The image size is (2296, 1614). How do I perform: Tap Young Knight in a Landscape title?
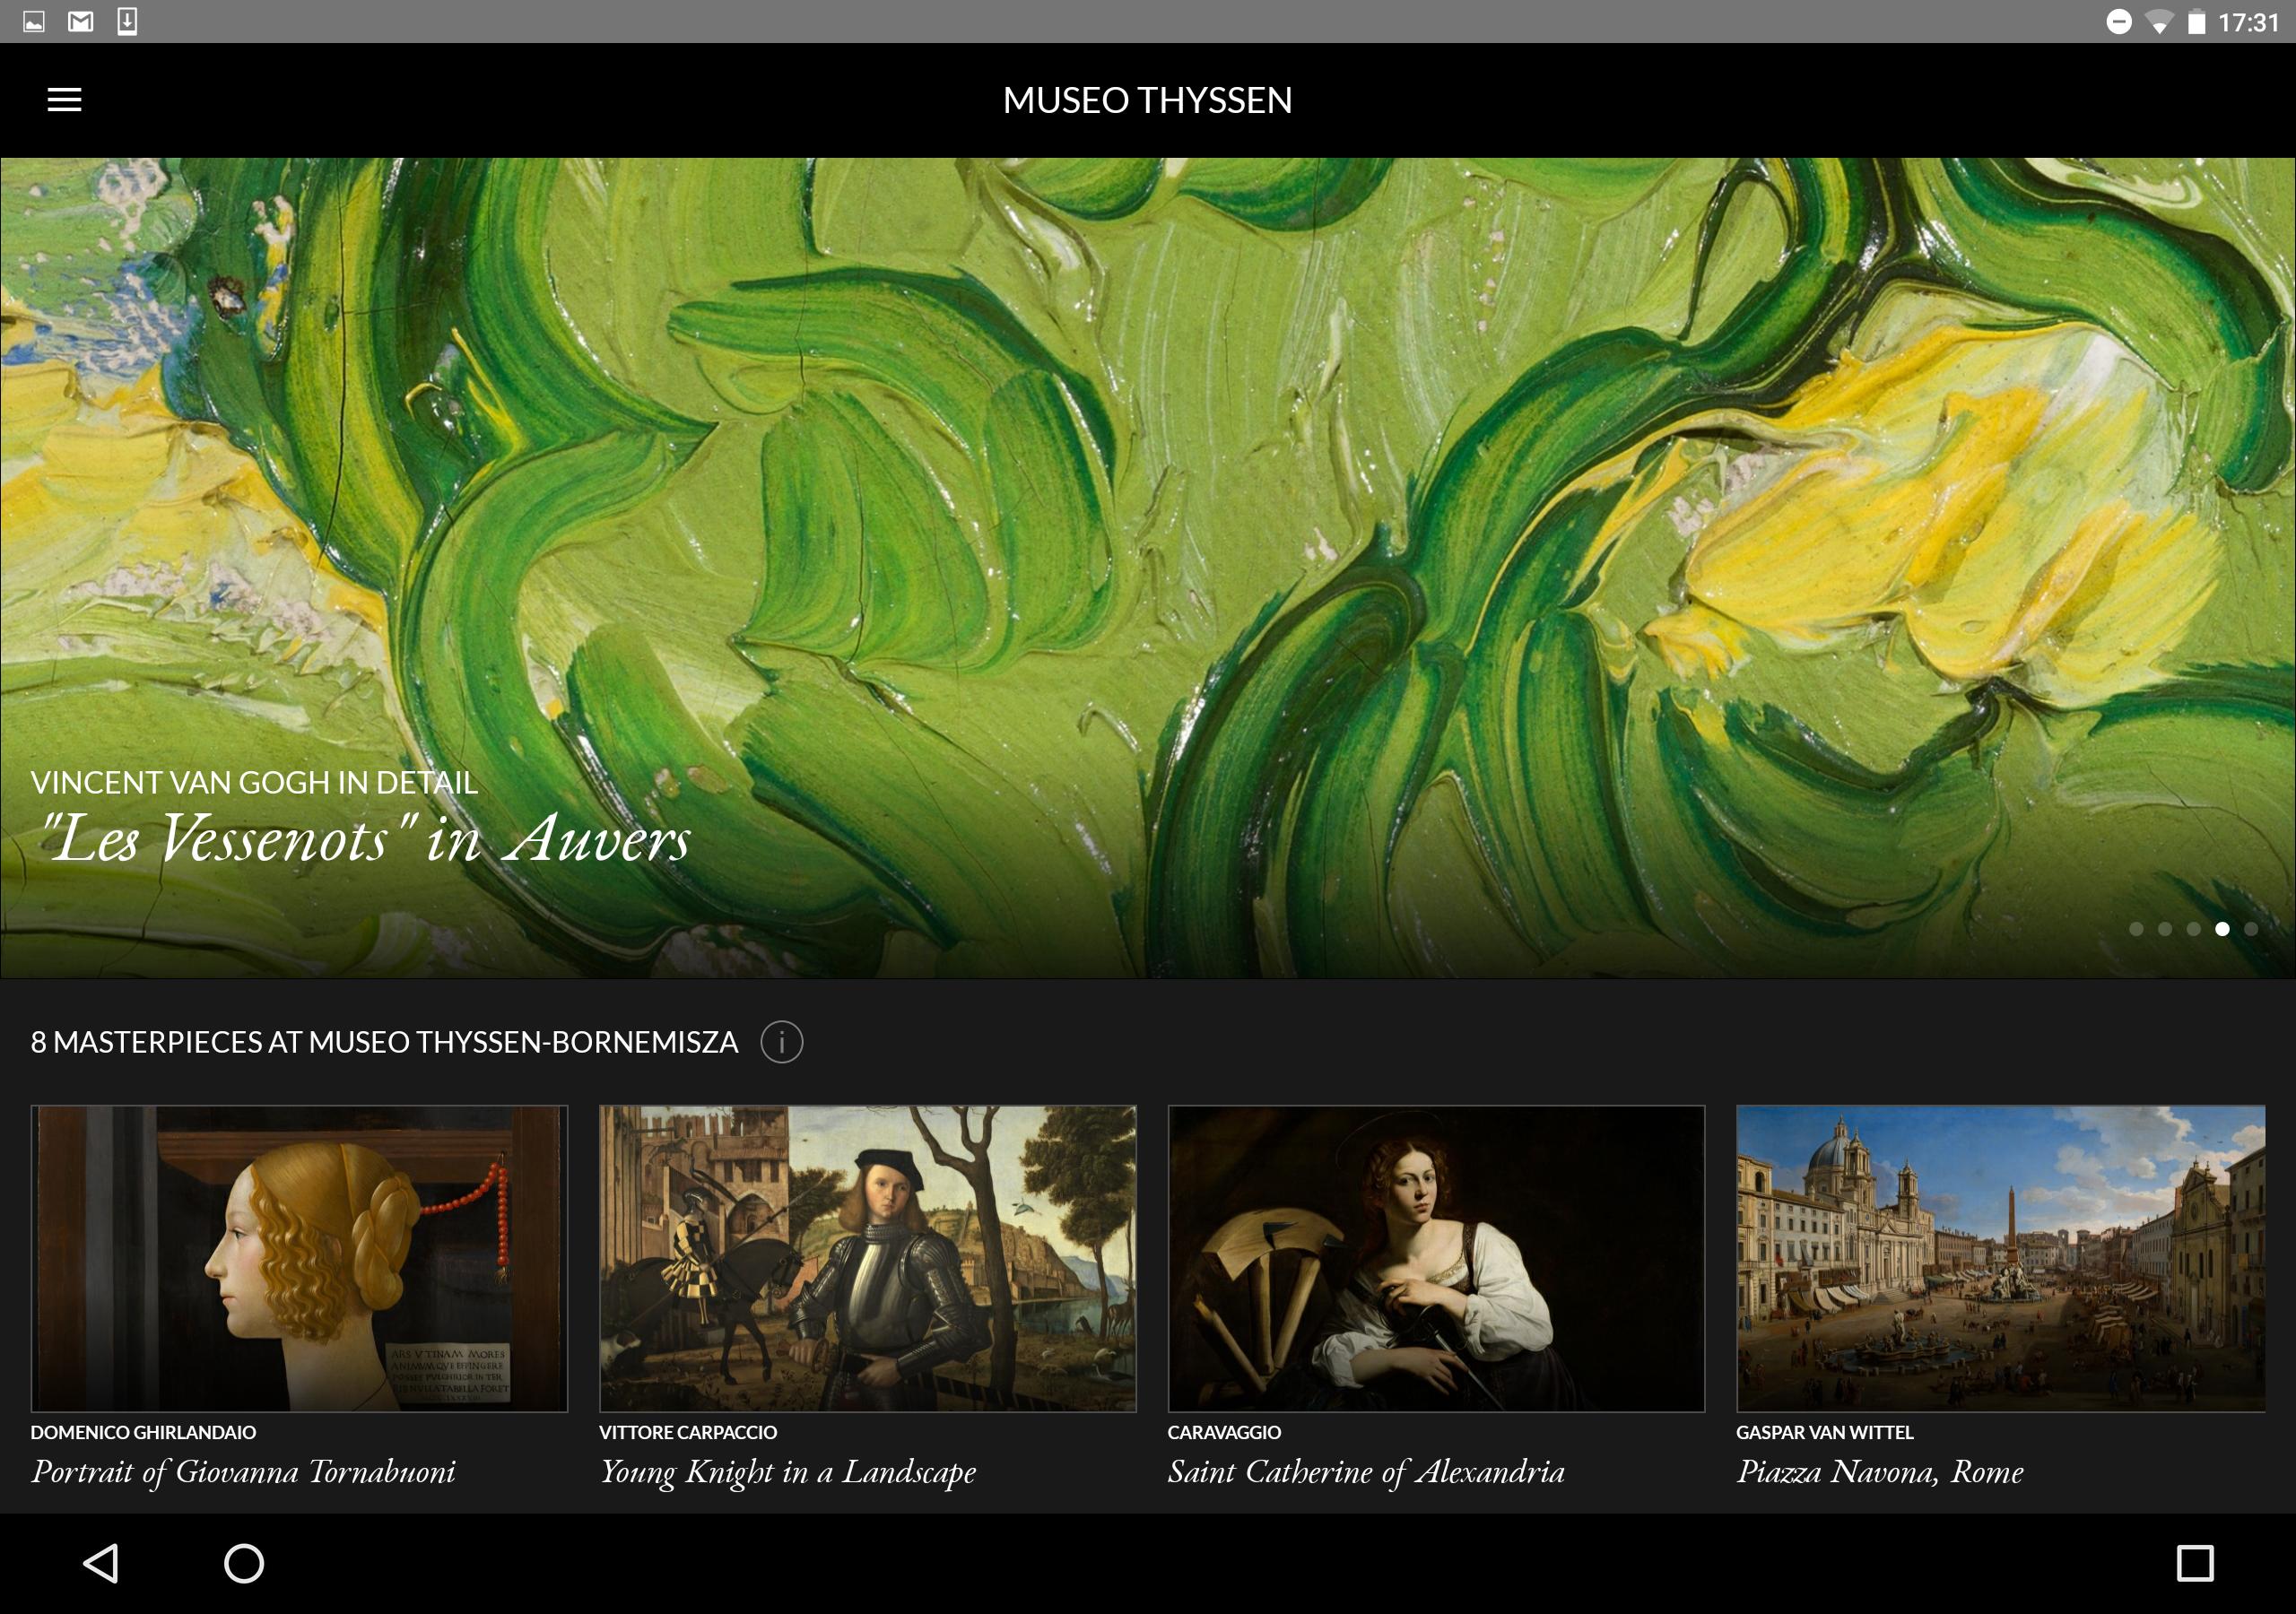pyautogui.click(x=788, y=1472)
